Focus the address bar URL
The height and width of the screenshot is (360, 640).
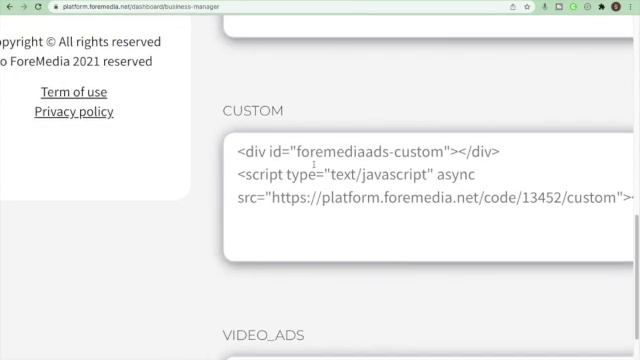click(141, 7)
